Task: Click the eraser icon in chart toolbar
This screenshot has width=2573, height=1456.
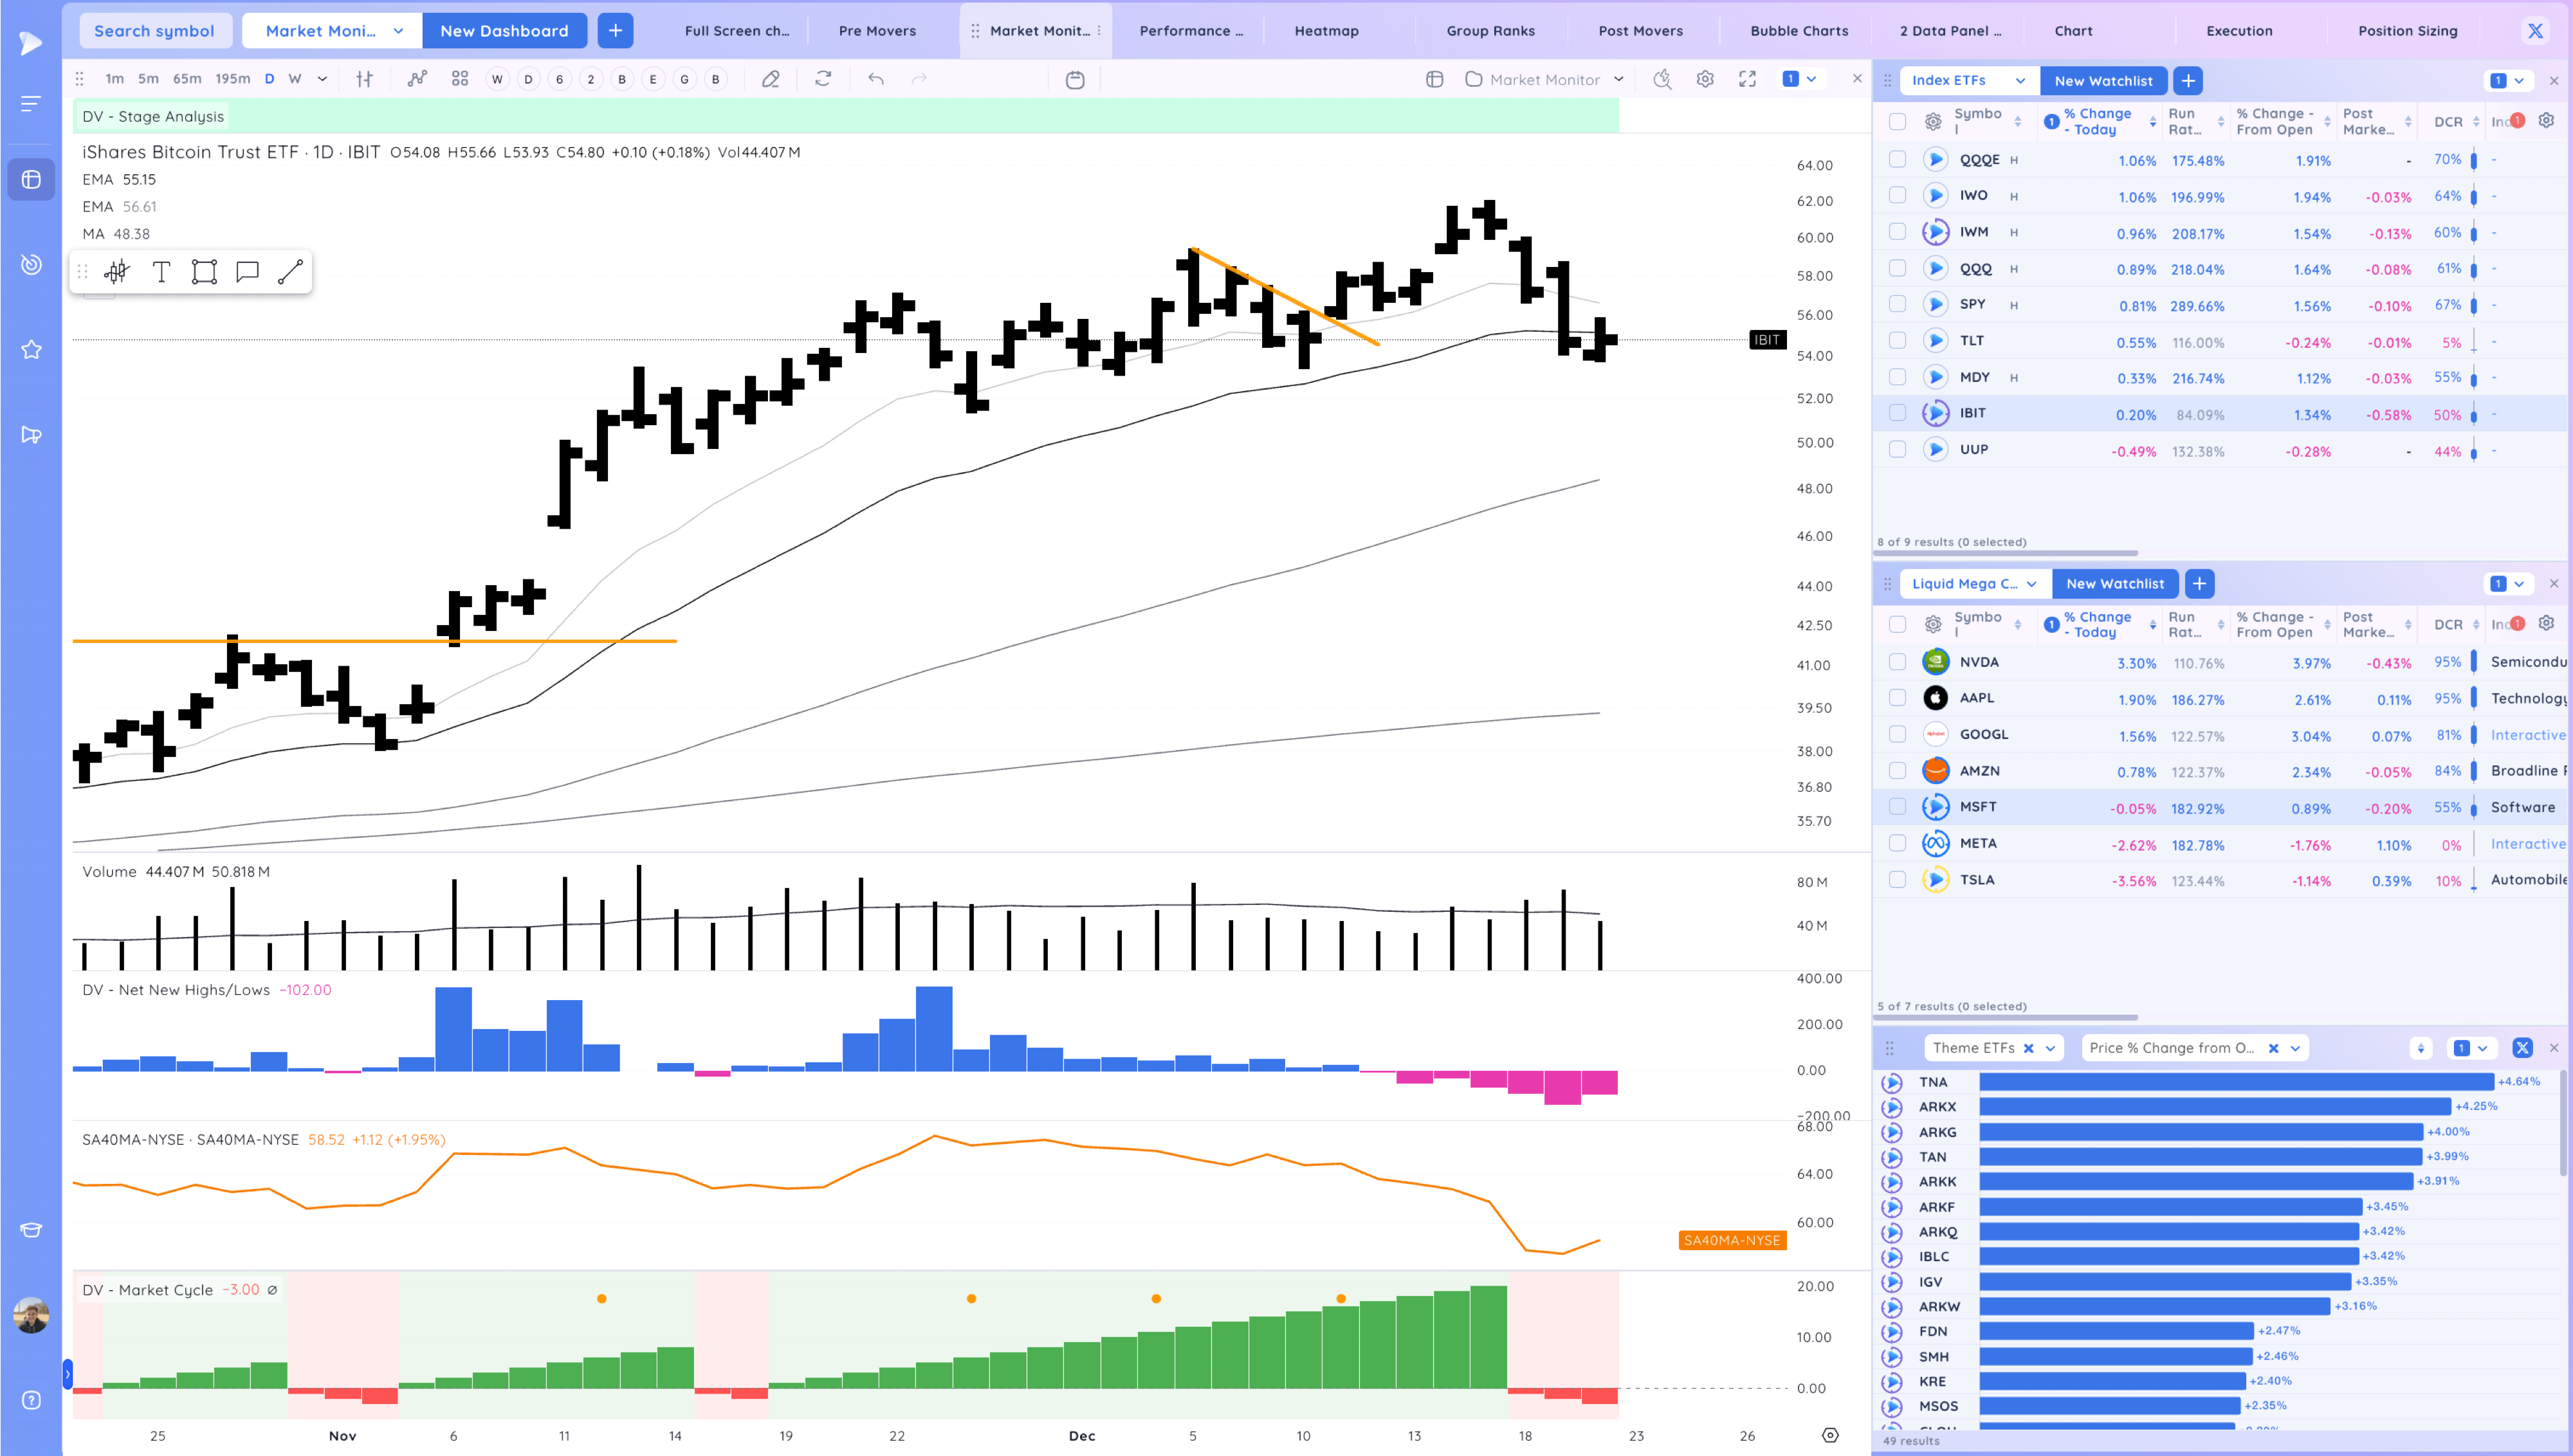Action: click(770, 79)
